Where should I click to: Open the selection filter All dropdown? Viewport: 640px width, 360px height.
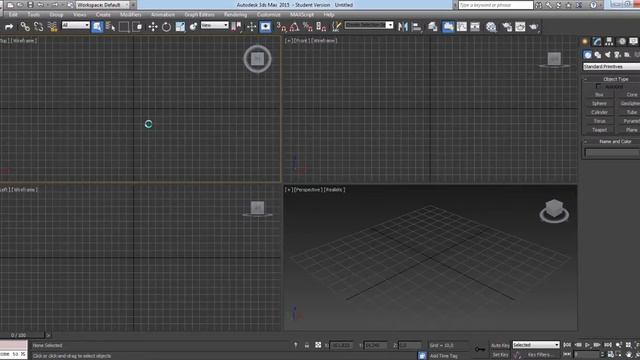pos(76,25)
